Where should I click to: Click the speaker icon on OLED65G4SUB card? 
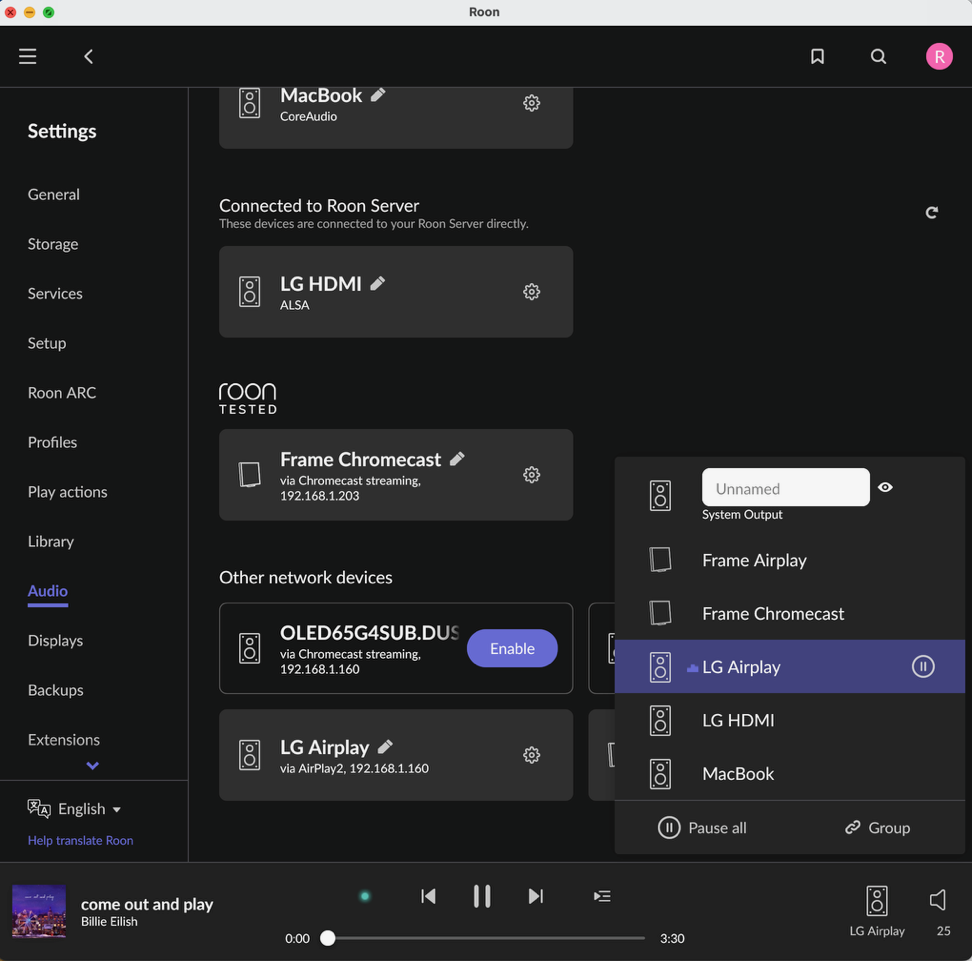pos(250,649)
